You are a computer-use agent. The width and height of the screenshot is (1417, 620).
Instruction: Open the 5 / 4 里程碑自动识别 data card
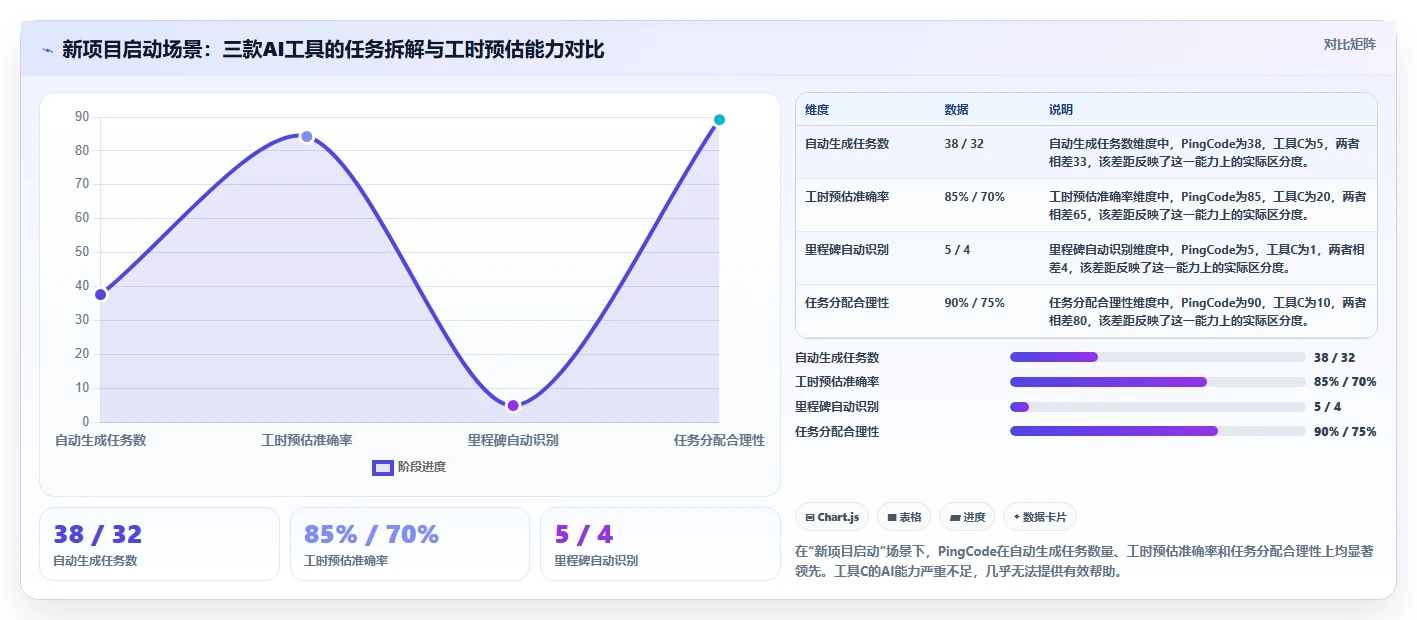pos(660,544)
